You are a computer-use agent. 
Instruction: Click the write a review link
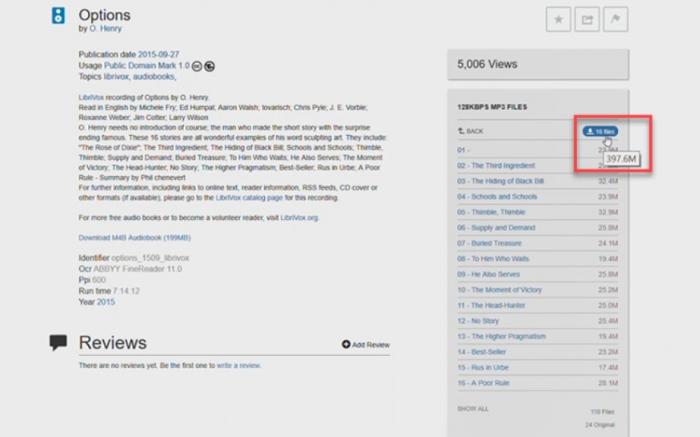pyautogui.click(x=238, y=365)
